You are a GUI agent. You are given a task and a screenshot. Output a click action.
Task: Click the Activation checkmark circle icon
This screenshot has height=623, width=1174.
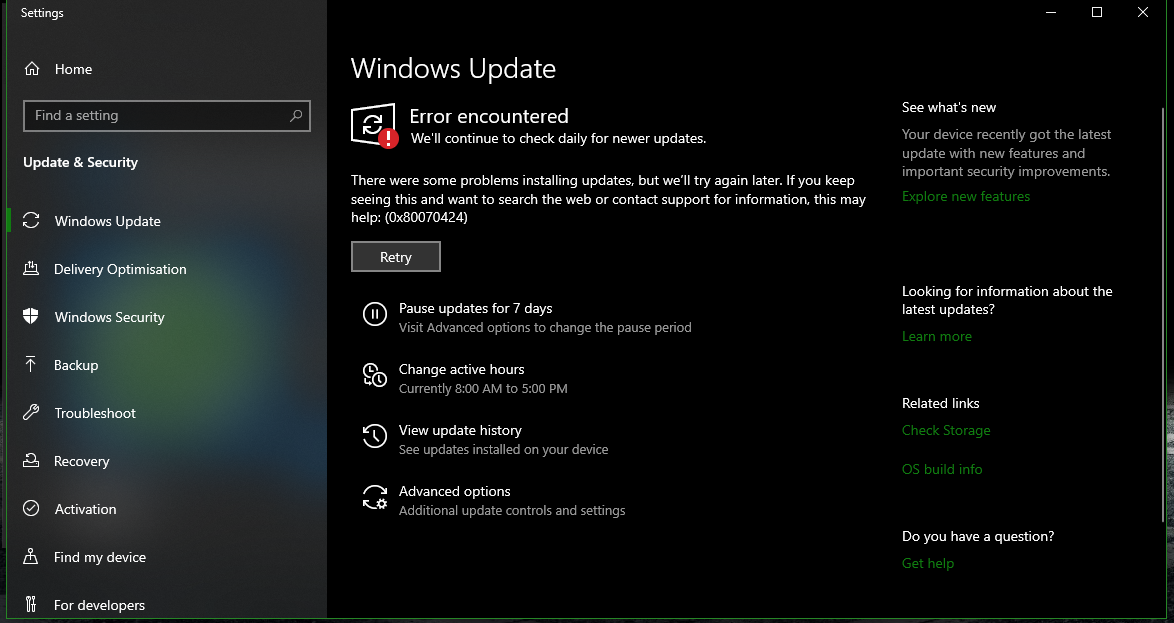tap(31, 508)
